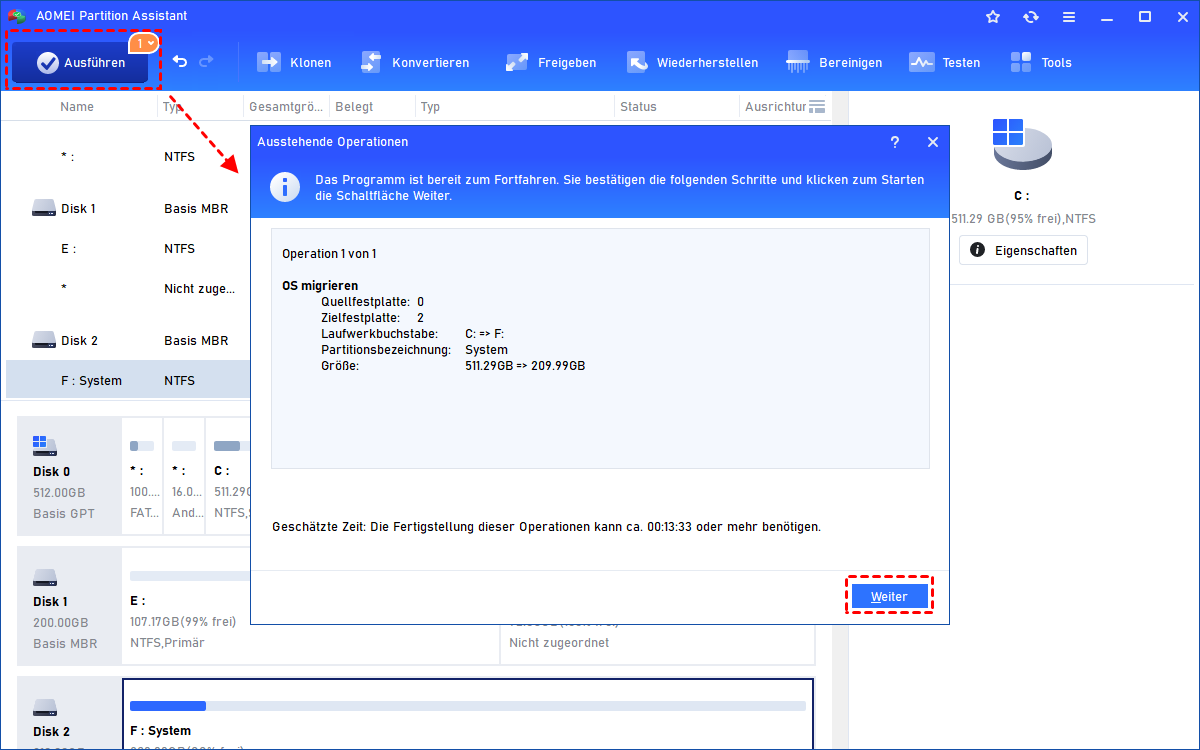Click the Name column header

tap(77, 106)
